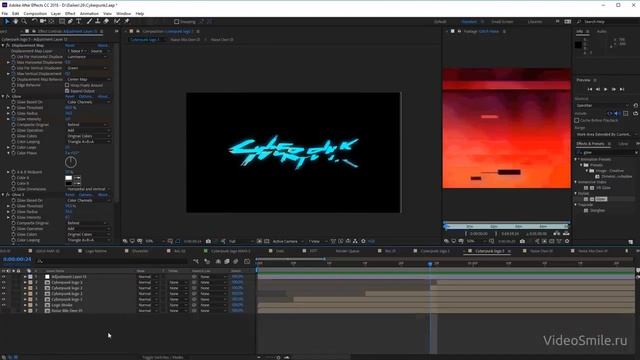Open the File menu

point(4,13)
